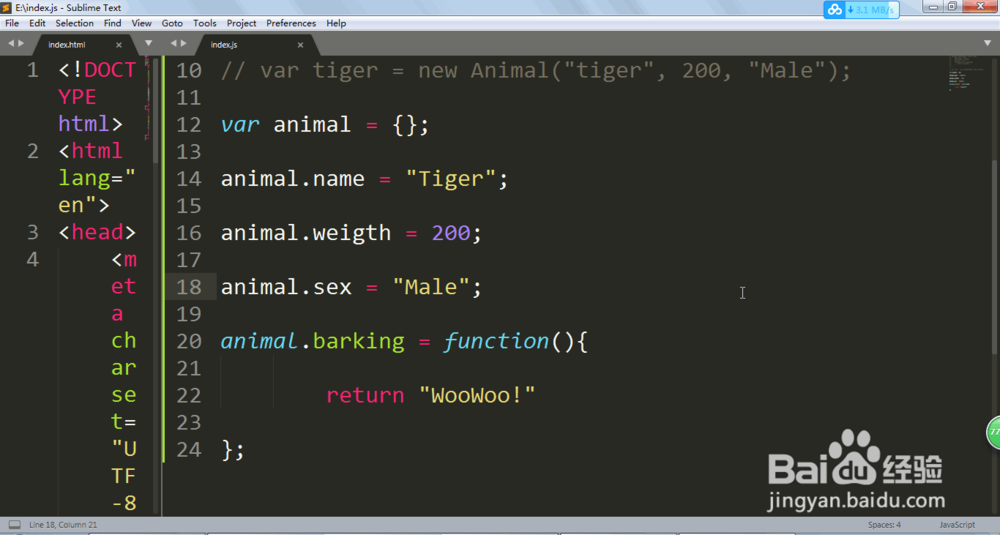
Task: Click line number 12 in index.js gutter
Action: point(189,124)
